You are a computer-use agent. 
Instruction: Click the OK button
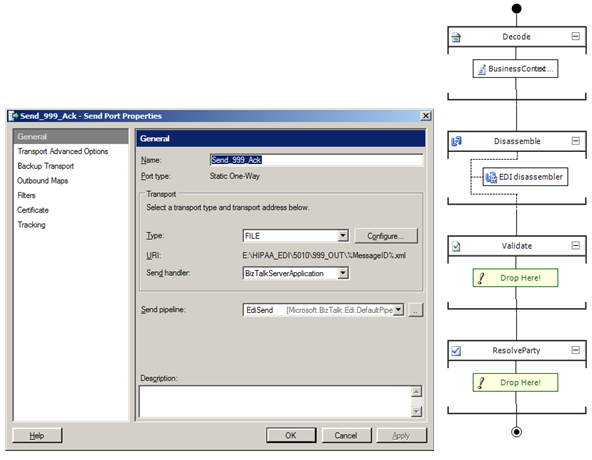(291, 435)
